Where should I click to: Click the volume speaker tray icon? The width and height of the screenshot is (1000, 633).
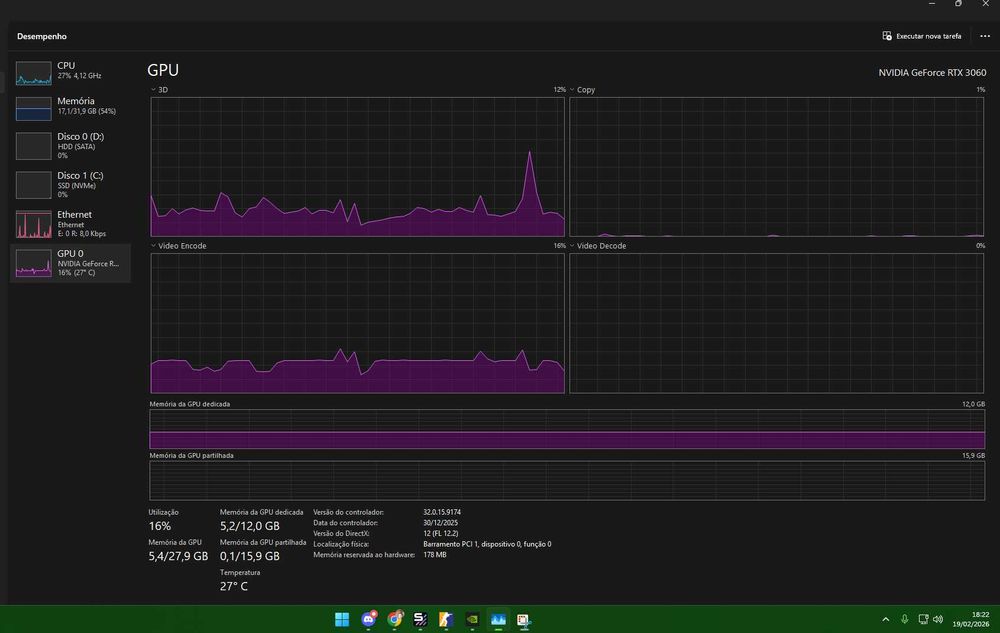(x=938, y=619)
